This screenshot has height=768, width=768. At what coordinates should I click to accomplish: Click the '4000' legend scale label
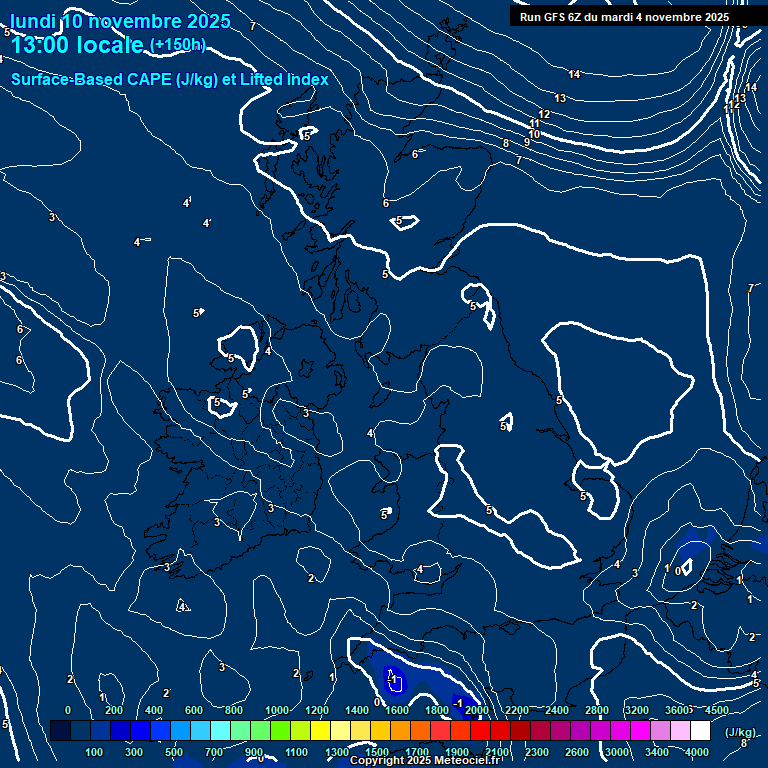click(696, 752)
